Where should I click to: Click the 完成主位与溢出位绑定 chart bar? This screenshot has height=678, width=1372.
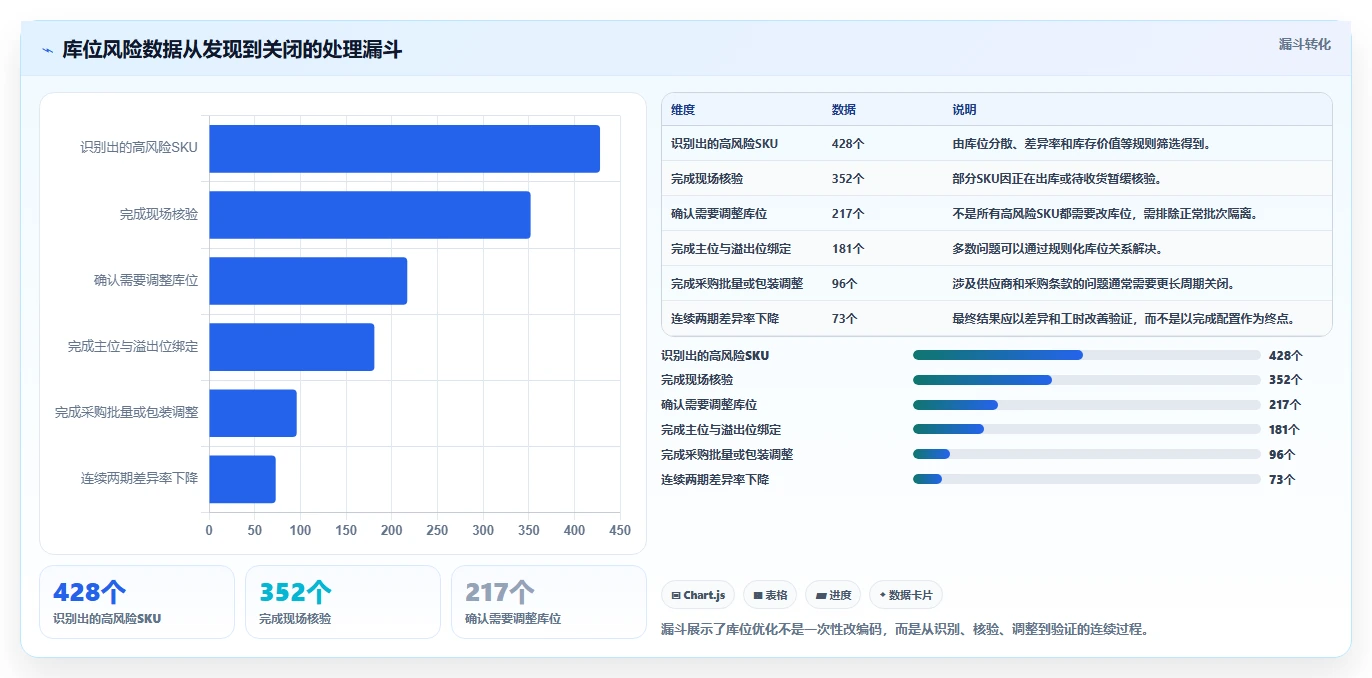tap(291, 347)
